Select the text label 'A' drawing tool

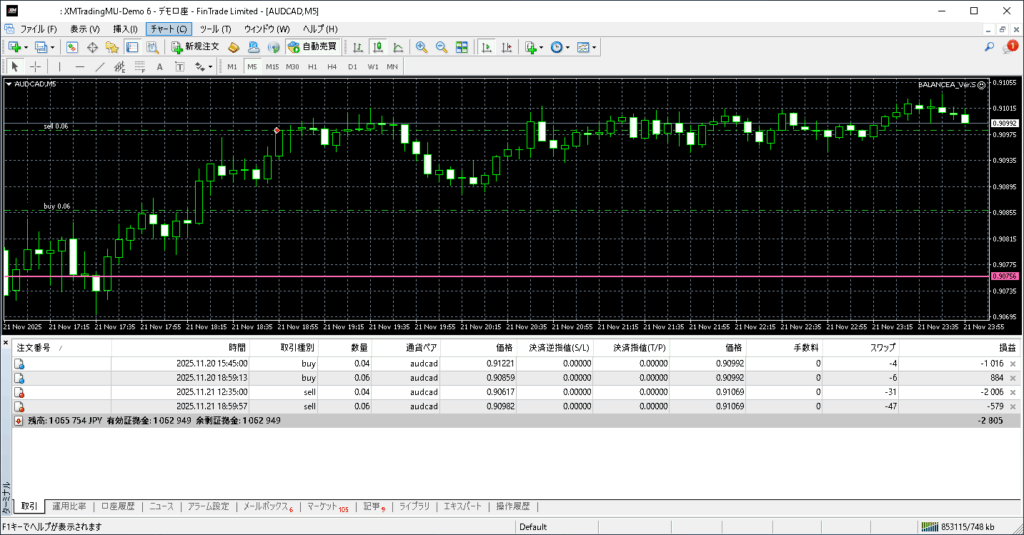(160, 67)
